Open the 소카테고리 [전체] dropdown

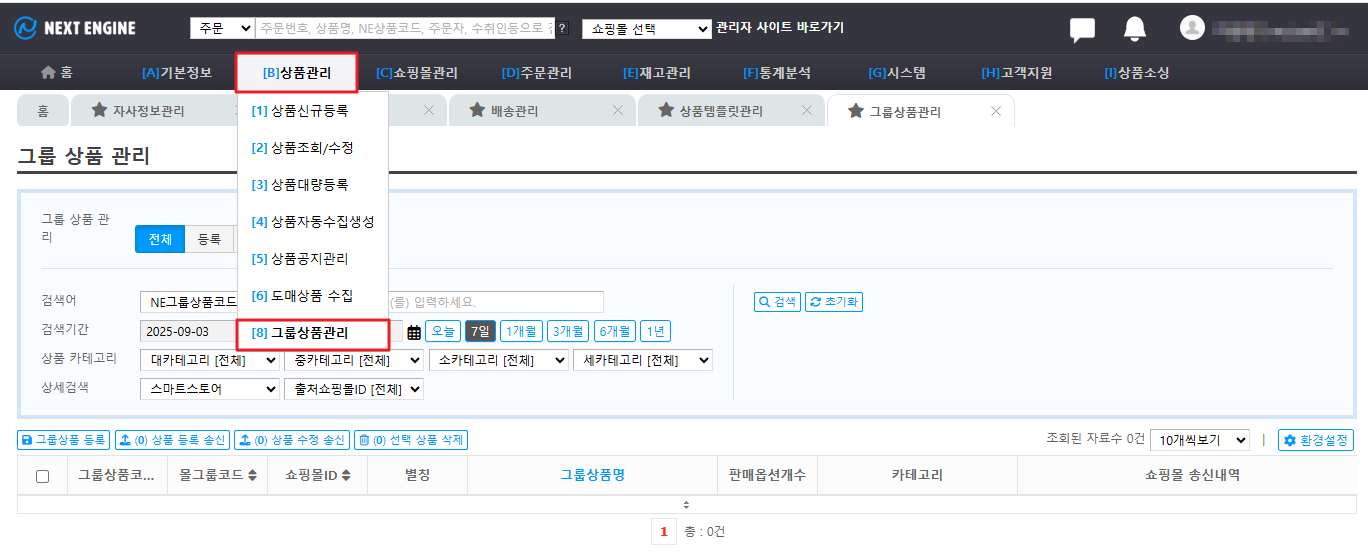[x=498, y=360]
